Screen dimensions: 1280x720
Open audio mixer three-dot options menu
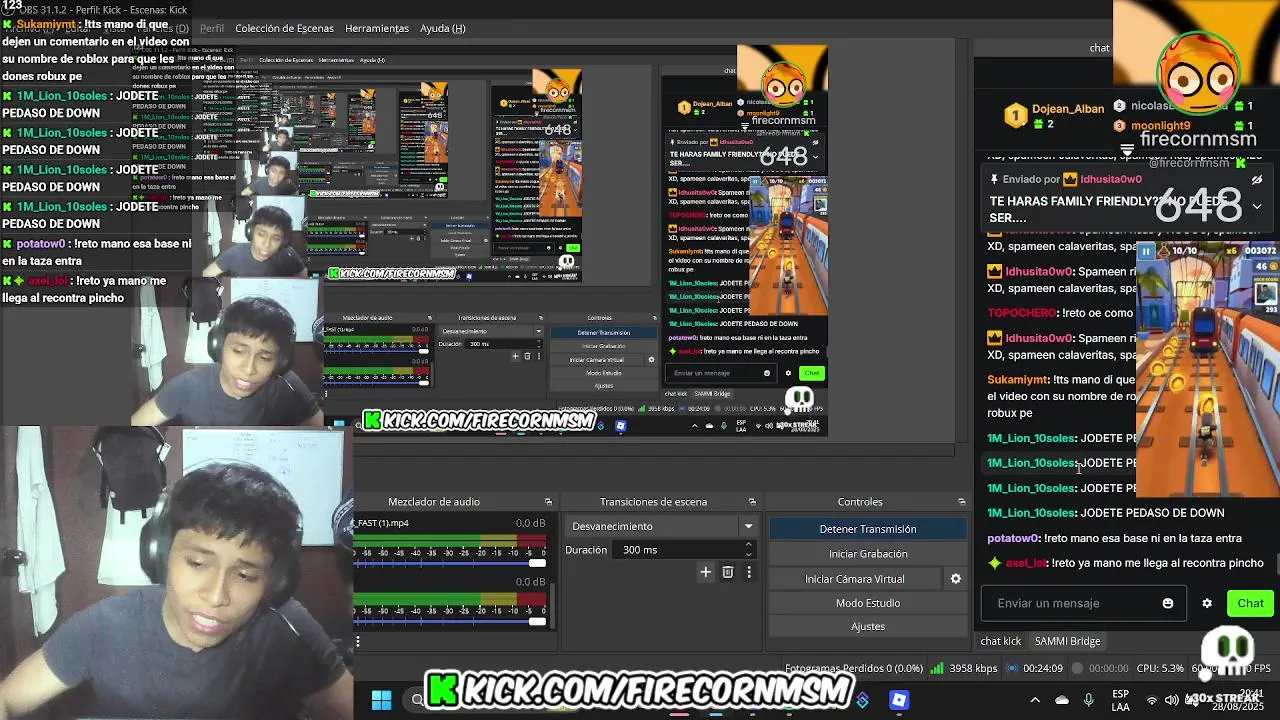pos(357,642)
